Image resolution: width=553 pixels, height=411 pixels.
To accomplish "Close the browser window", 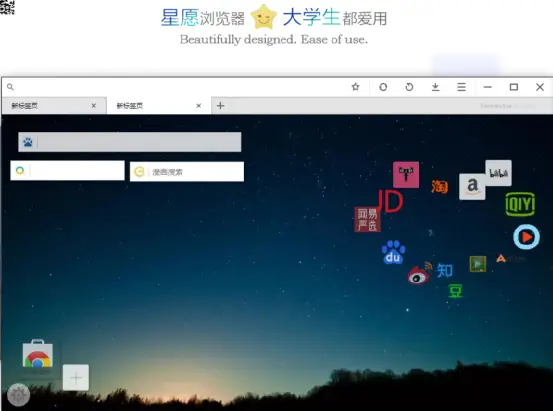I will [540, 87].
